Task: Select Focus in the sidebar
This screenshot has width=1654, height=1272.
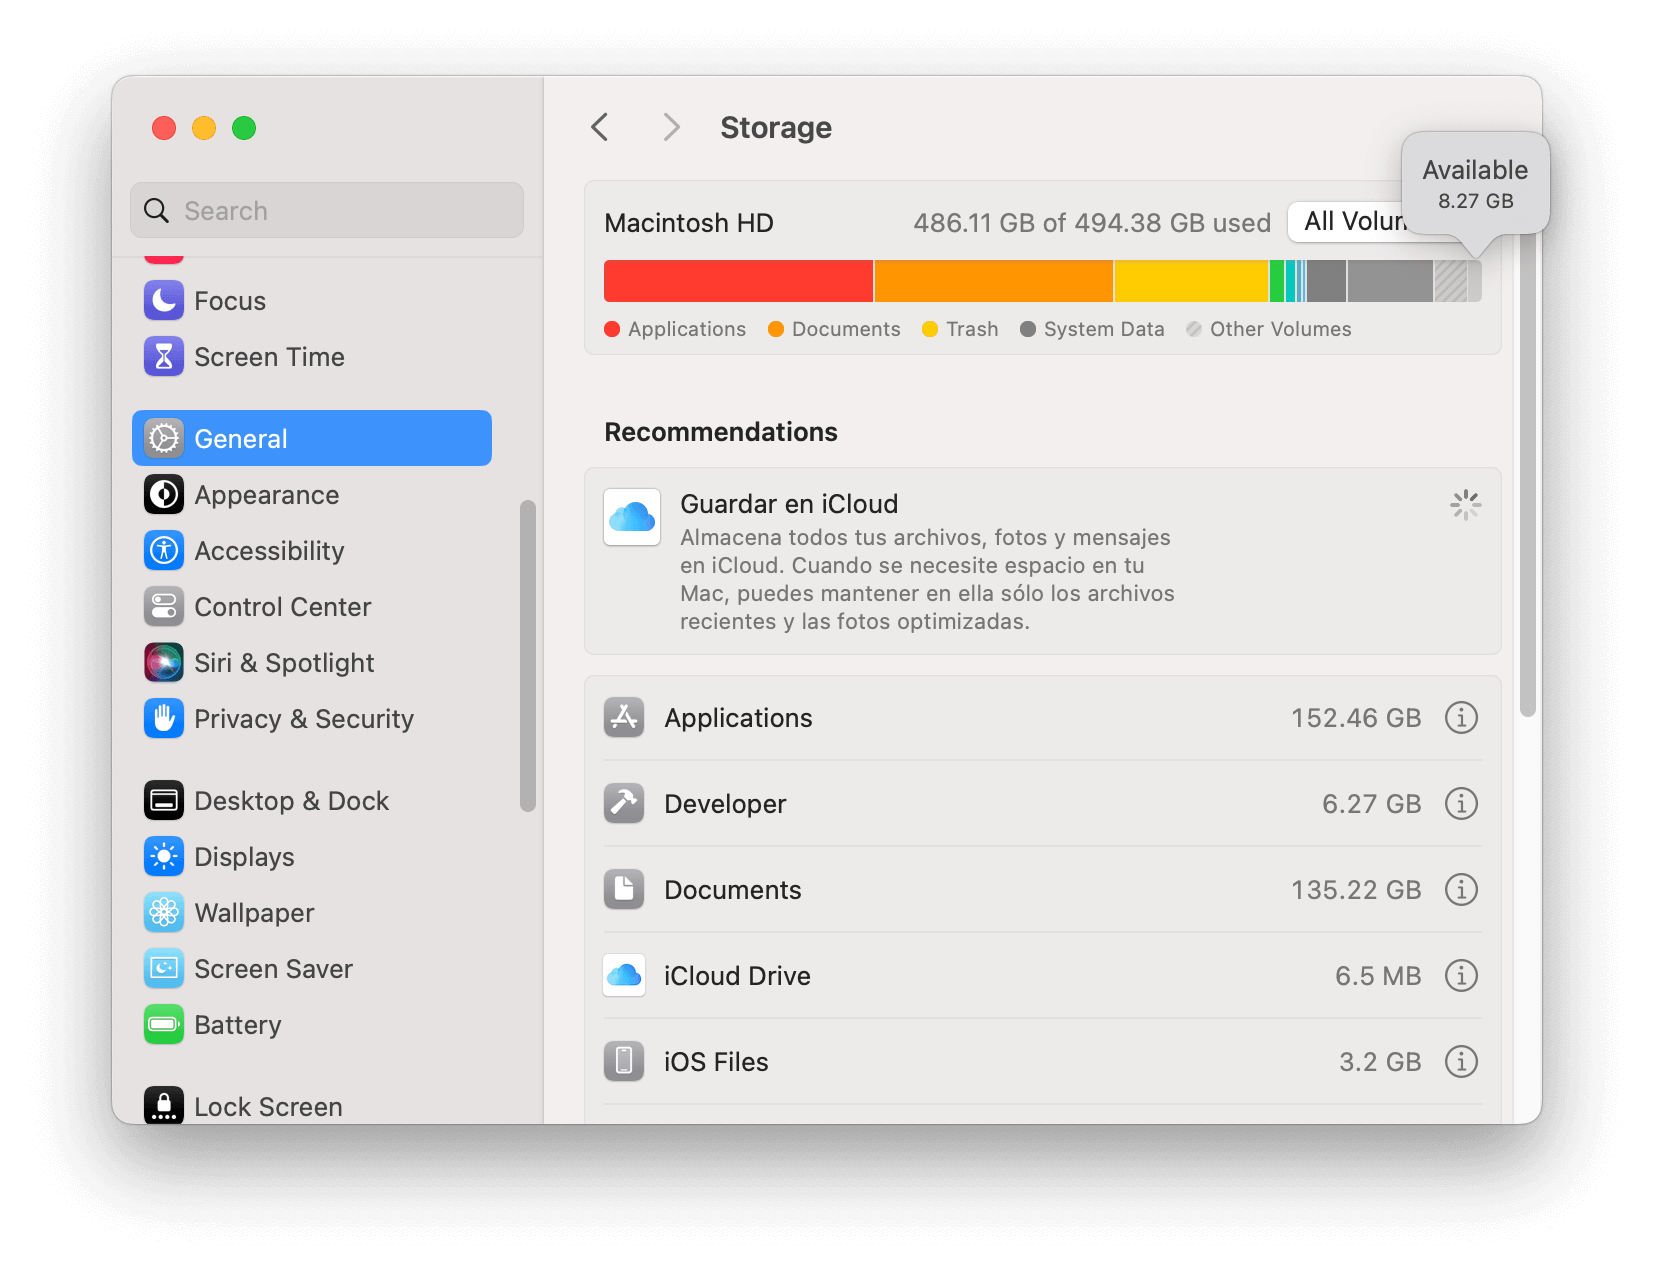Action: tap(312, 300)
